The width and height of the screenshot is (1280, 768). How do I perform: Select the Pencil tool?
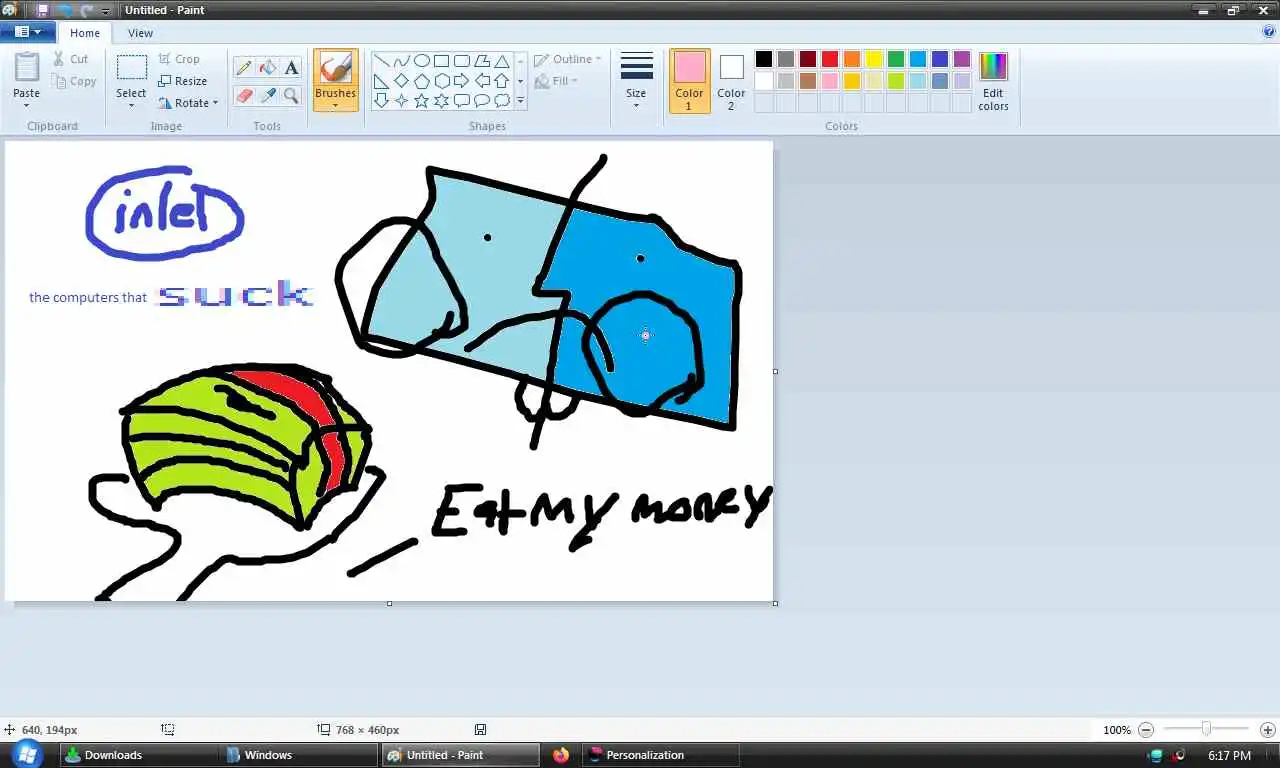[x=243, y=68]
